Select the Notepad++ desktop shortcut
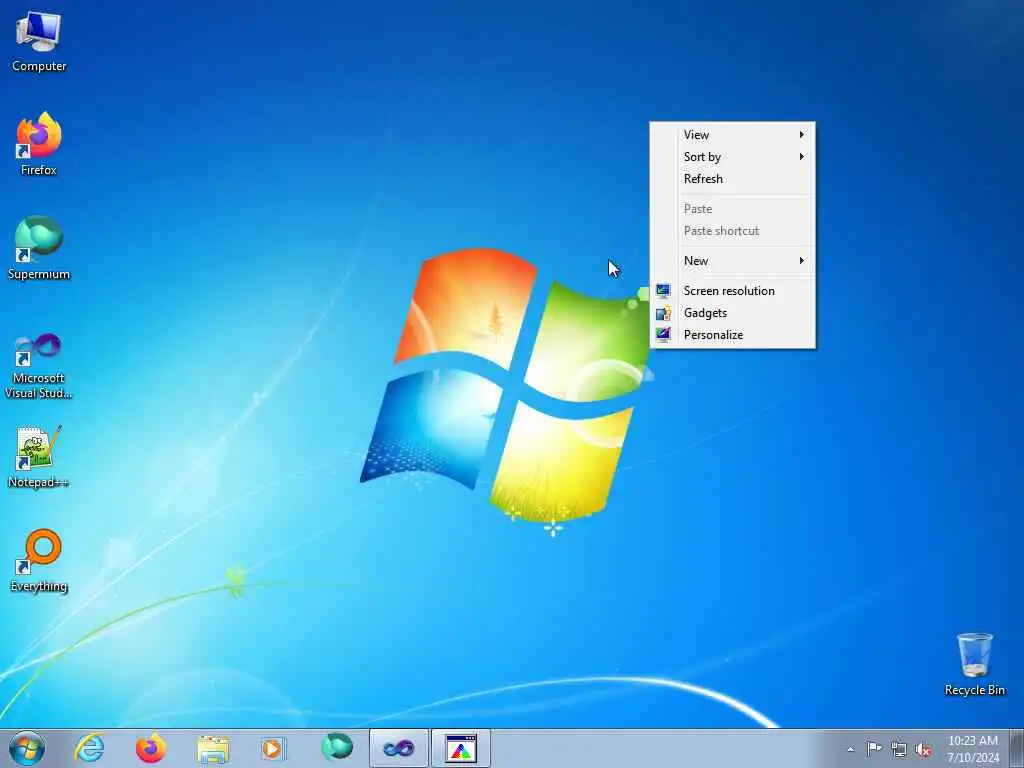This screenshot has height=768, width=1024. click(39, 456)
